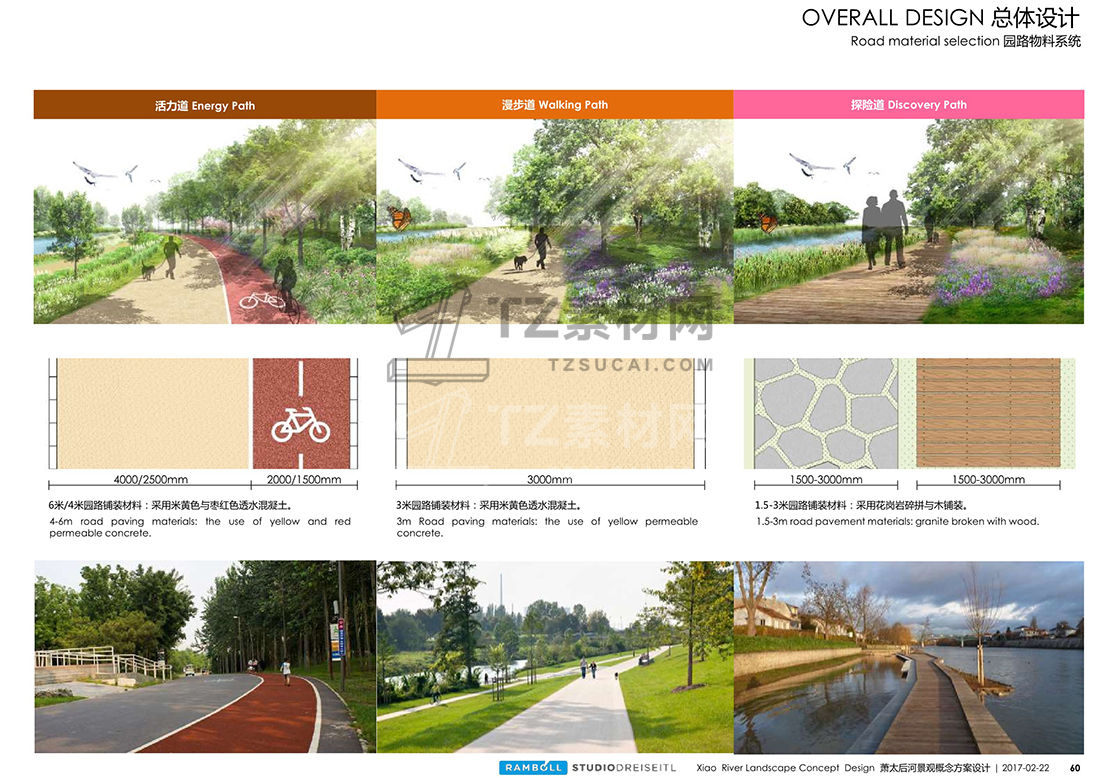Select the red bike lane paving swatch
The width and height of the screenshot is (1100, 778).
[x=302, y=413]
